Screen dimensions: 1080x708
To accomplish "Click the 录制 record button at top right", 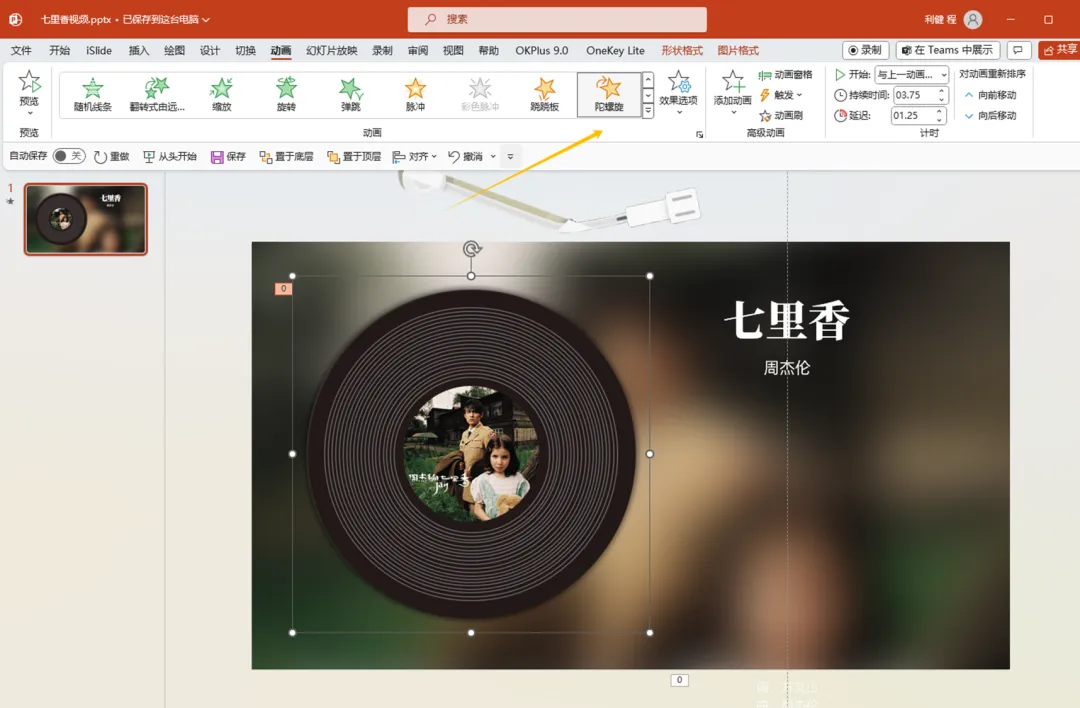I will tap(865, 50).
